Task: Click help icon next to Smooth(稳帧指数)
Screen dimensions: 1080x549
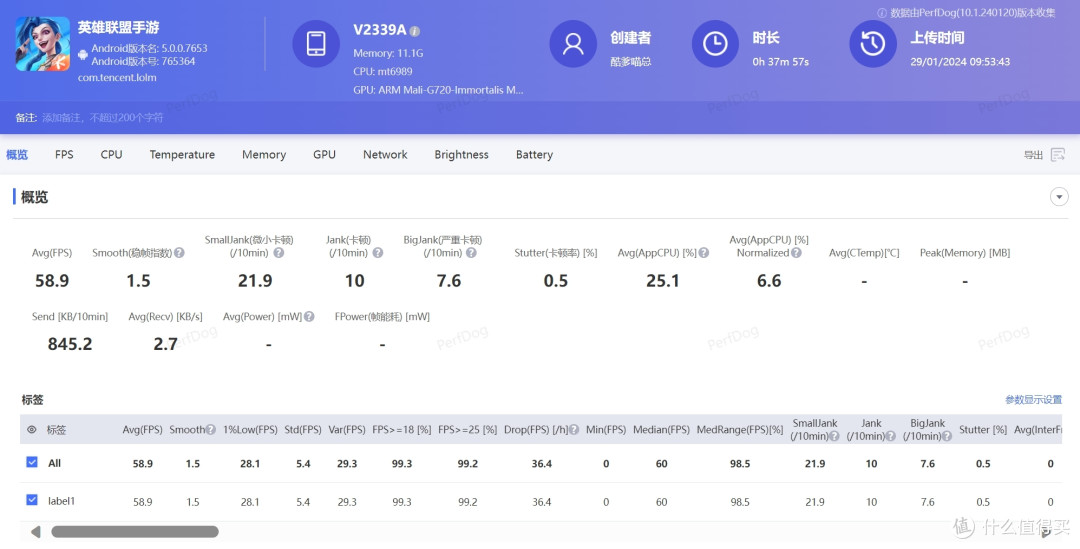Action: (x=179, y=253)
